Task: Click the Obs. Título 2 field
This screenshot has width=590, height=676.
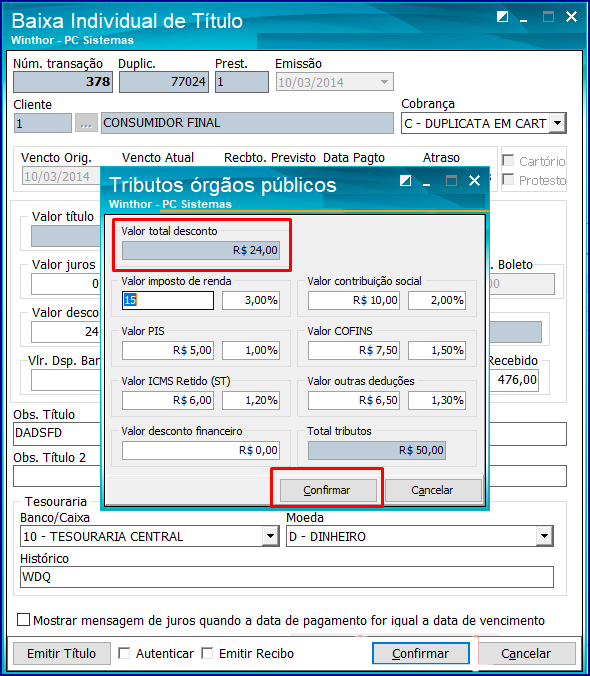Action: (x=57, y=476)
